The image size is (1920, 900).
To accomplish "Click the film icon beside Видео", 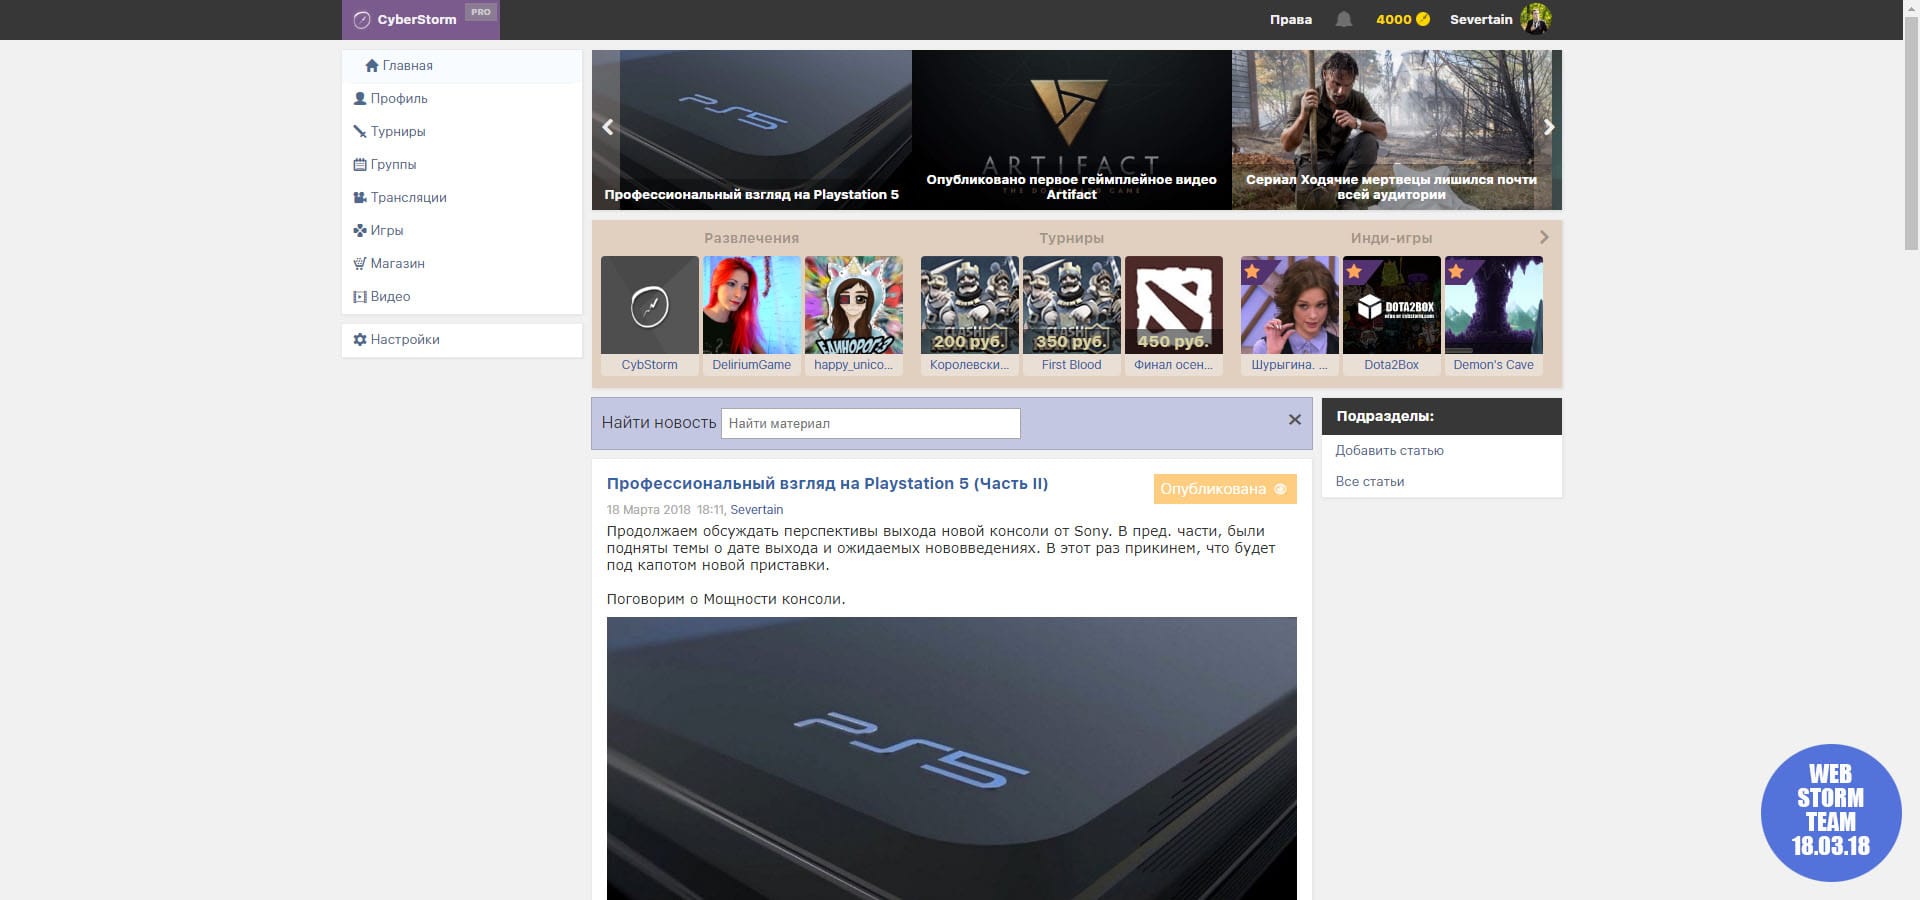I will coord(360,296).
